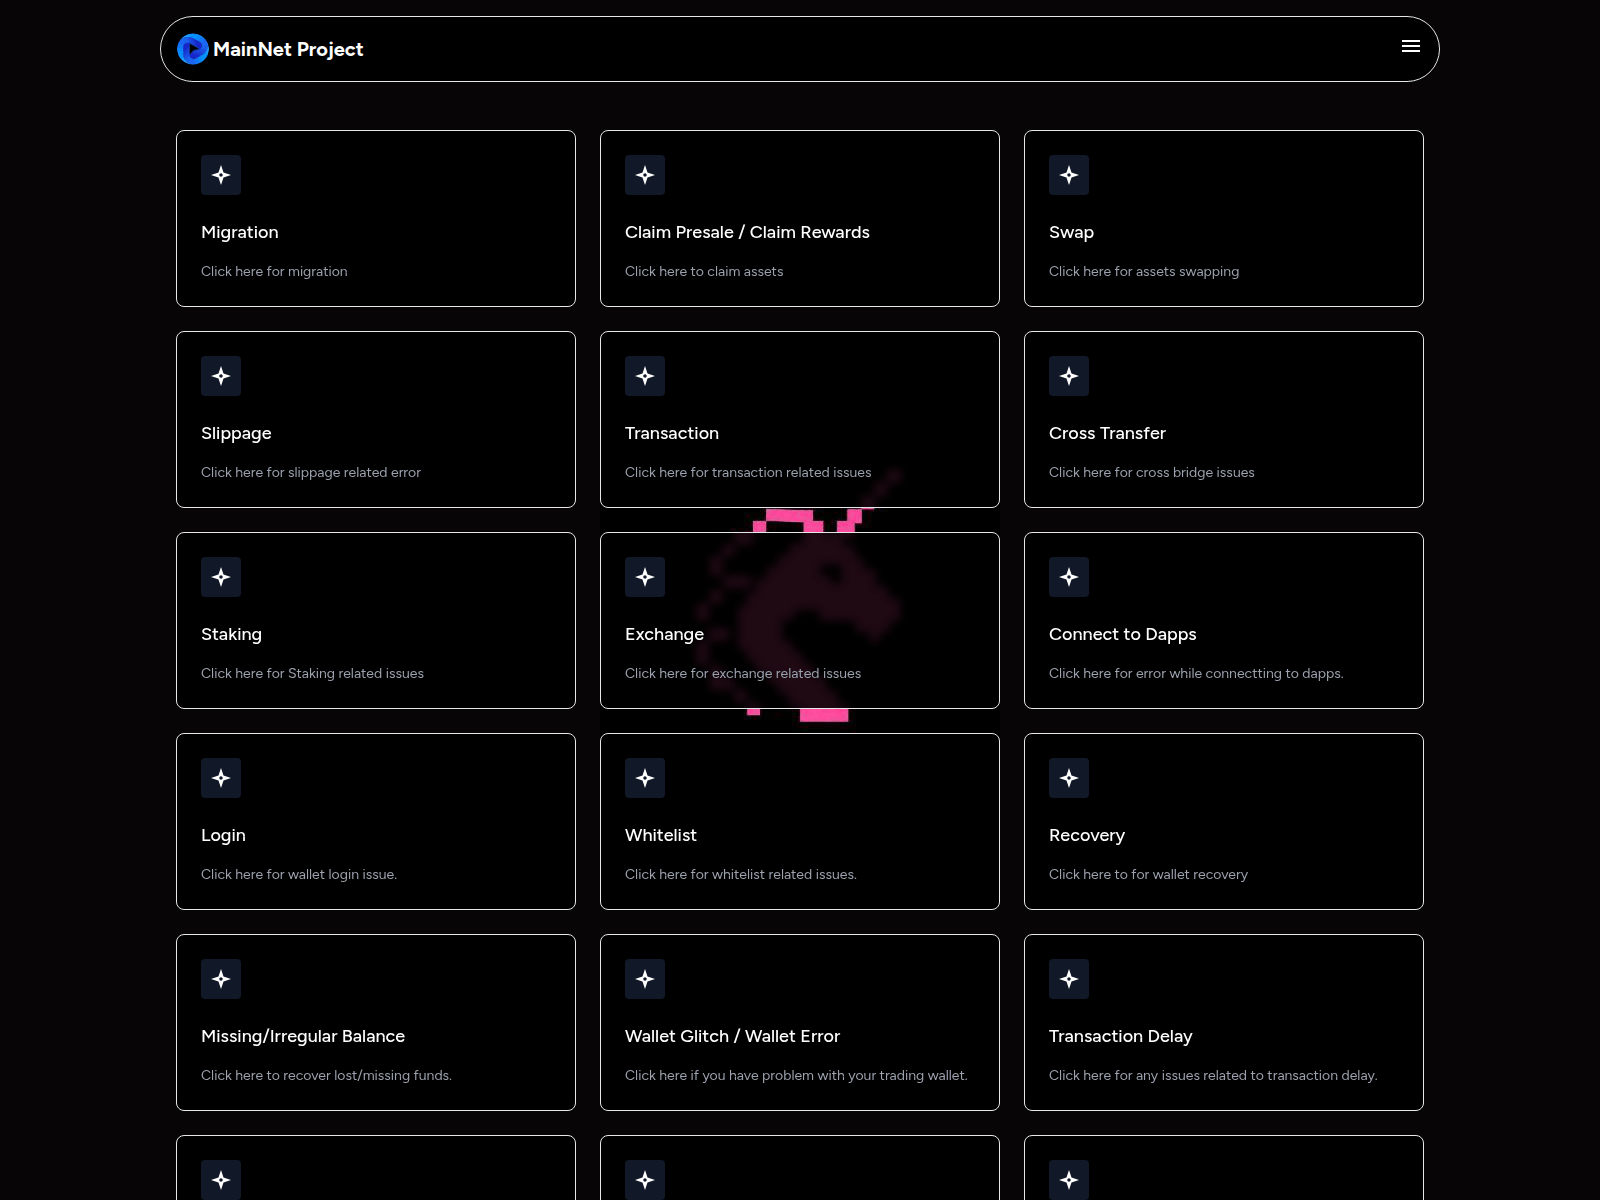Click 'Click here for migration' text
Viewport: 1600px width, 1200px height.
tap(274, 271)
